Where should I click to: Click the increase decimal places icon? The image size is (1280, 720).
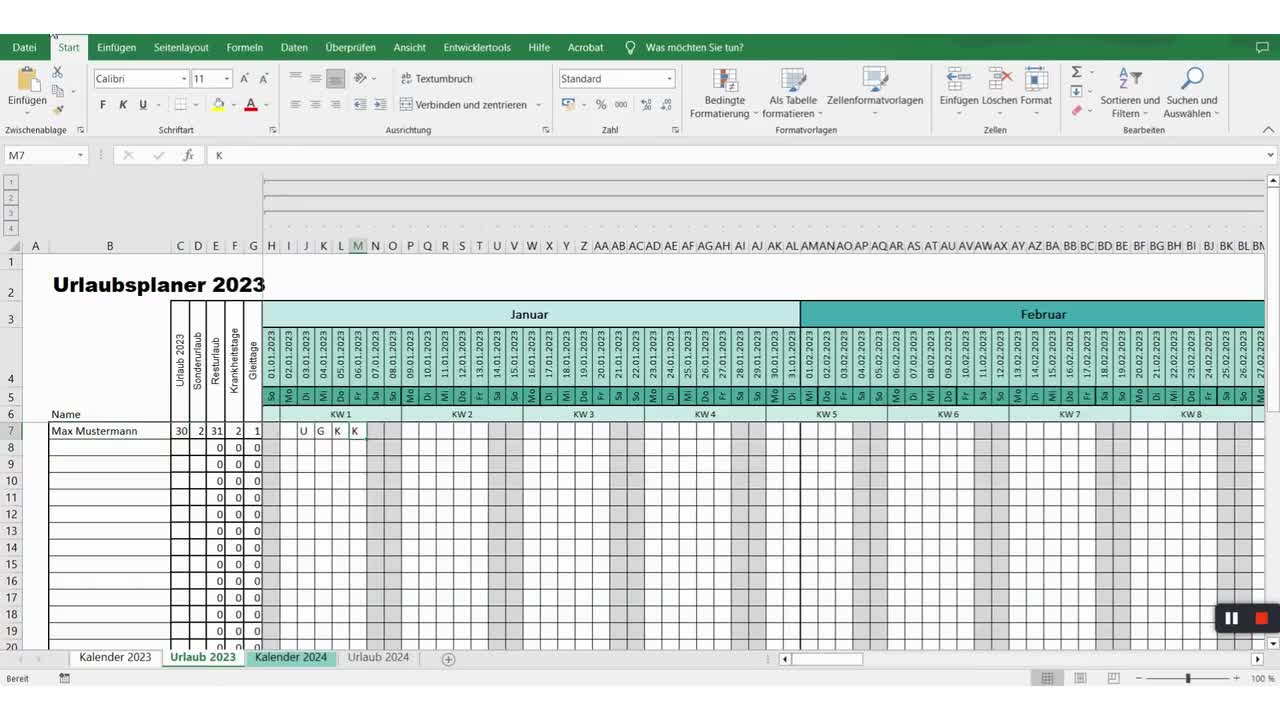coord(646,105)
